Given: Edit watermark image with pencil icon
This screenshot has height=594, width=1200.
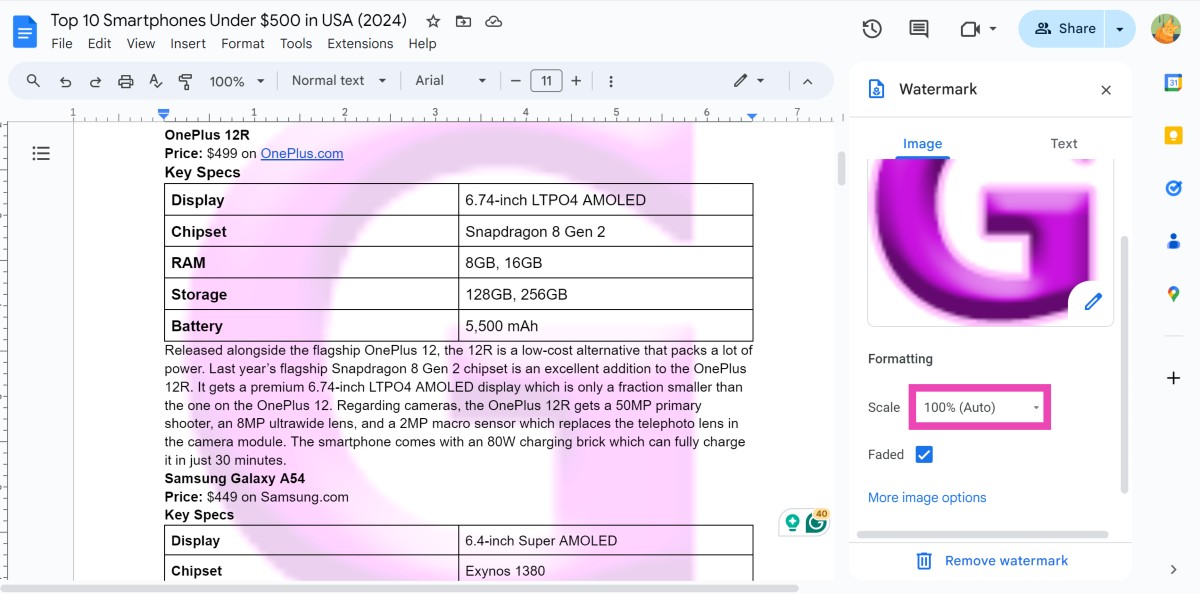Looking at the screenshot, I should [x=1092, y=301].
